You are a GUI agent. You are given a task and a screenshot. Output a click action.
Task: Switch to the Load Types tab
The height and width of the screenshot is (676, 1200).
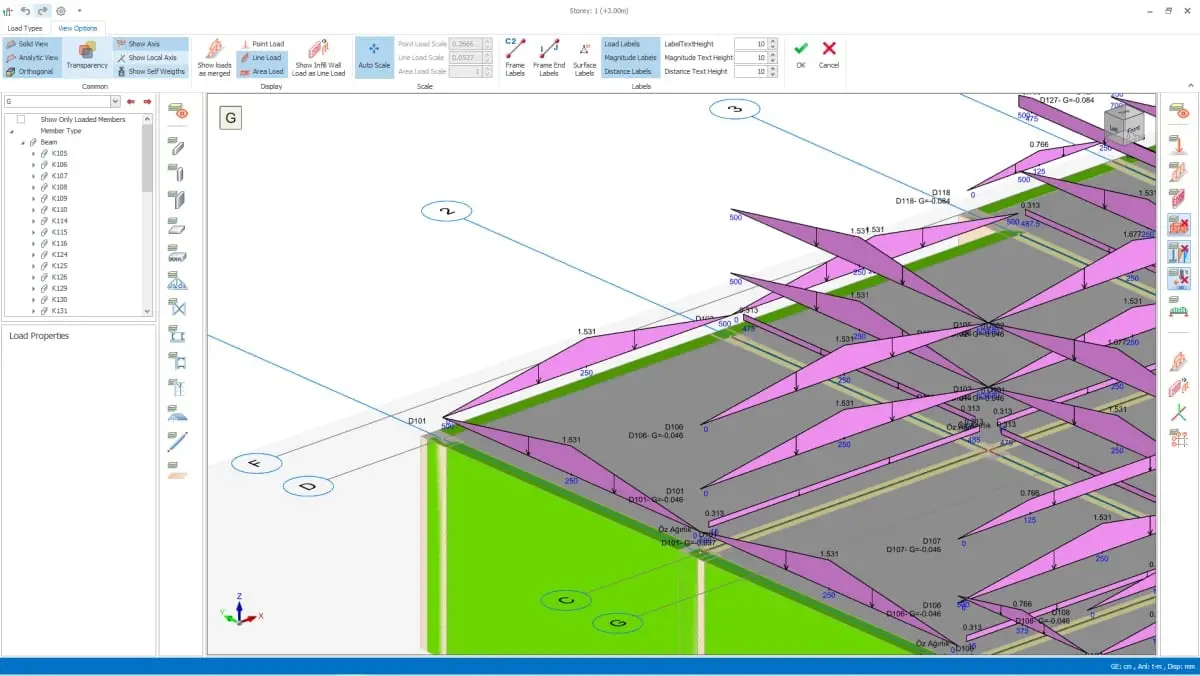25,28
